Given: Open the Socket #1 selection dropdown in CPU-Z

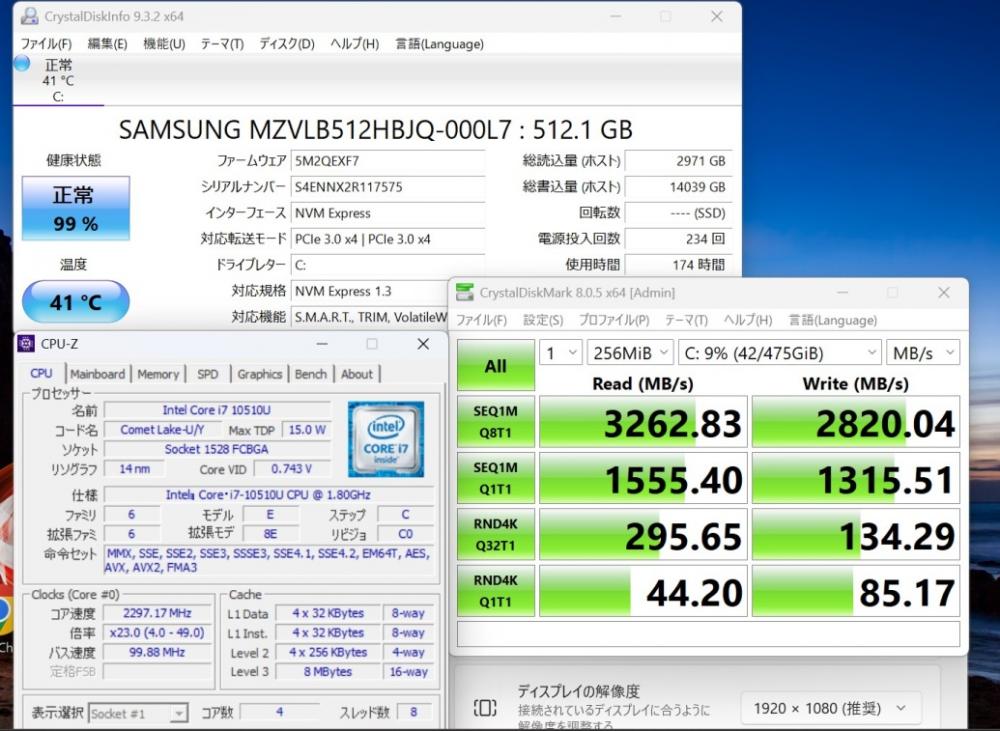Looking at the screenshot, I should pyautogui.click(x=138, y=713).
